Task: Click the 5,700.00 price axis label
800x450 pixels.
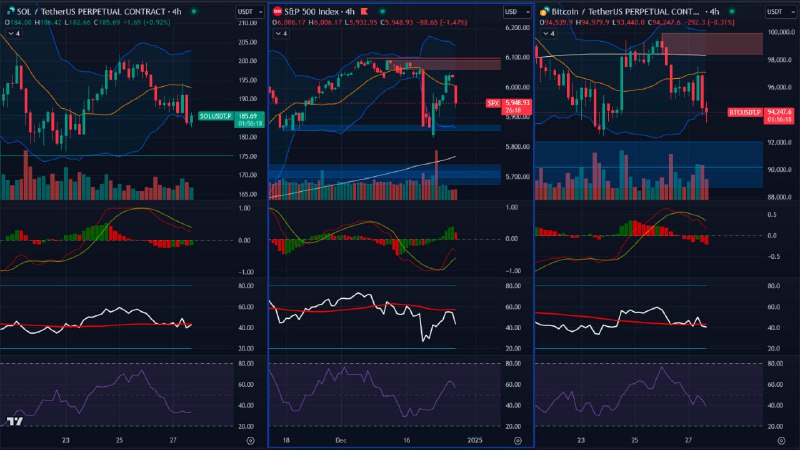Action: tap(517, 177)
